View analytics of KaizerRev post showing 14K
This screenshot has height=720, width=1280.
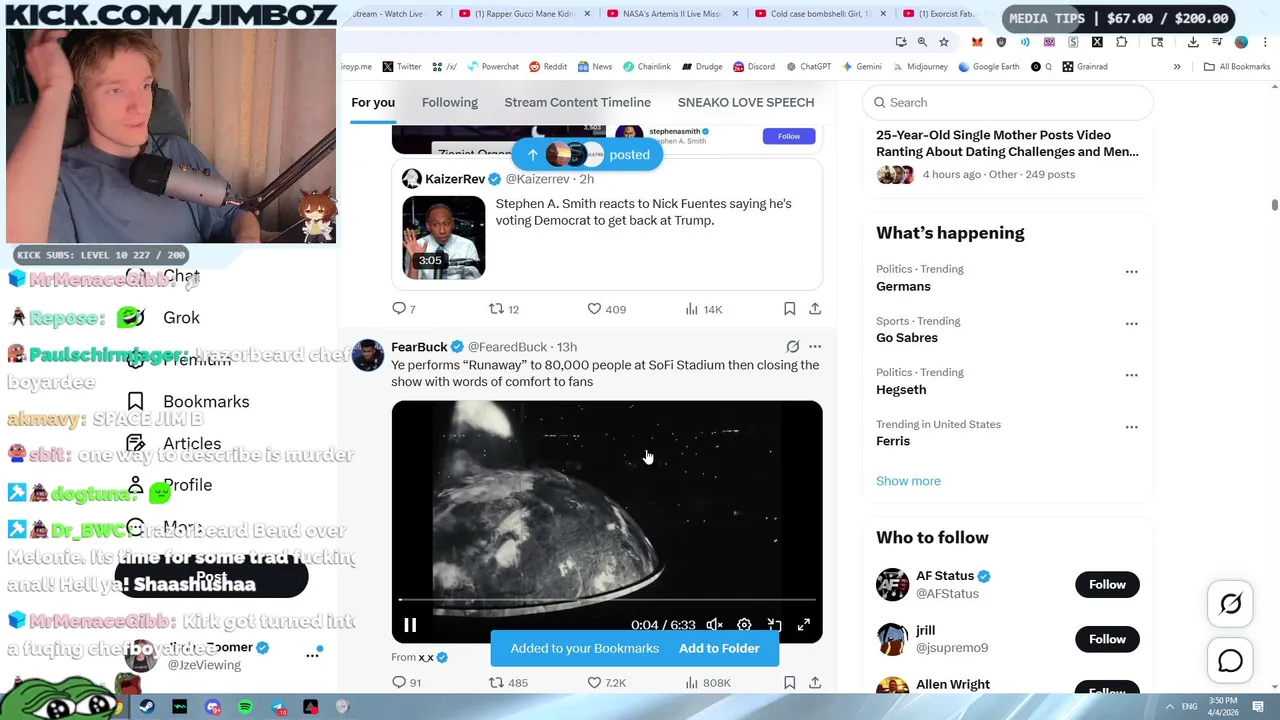[x=703, y=309]
